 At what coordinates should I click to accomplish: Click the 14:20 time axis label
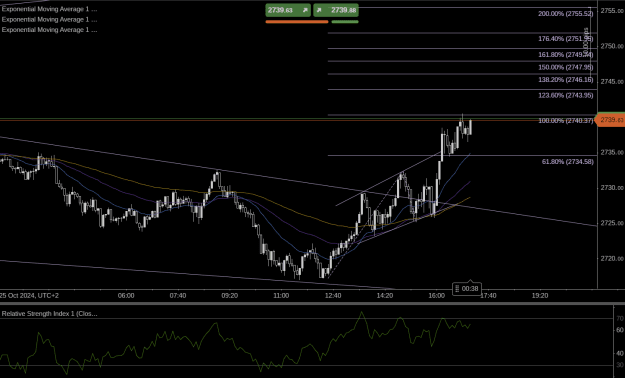click(x=385, y=295)
